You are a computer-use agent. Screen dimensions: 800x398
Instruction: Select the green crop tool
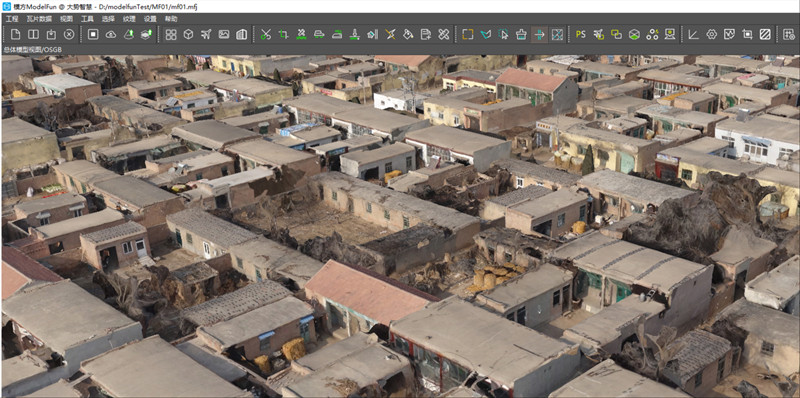coord(284,34)
